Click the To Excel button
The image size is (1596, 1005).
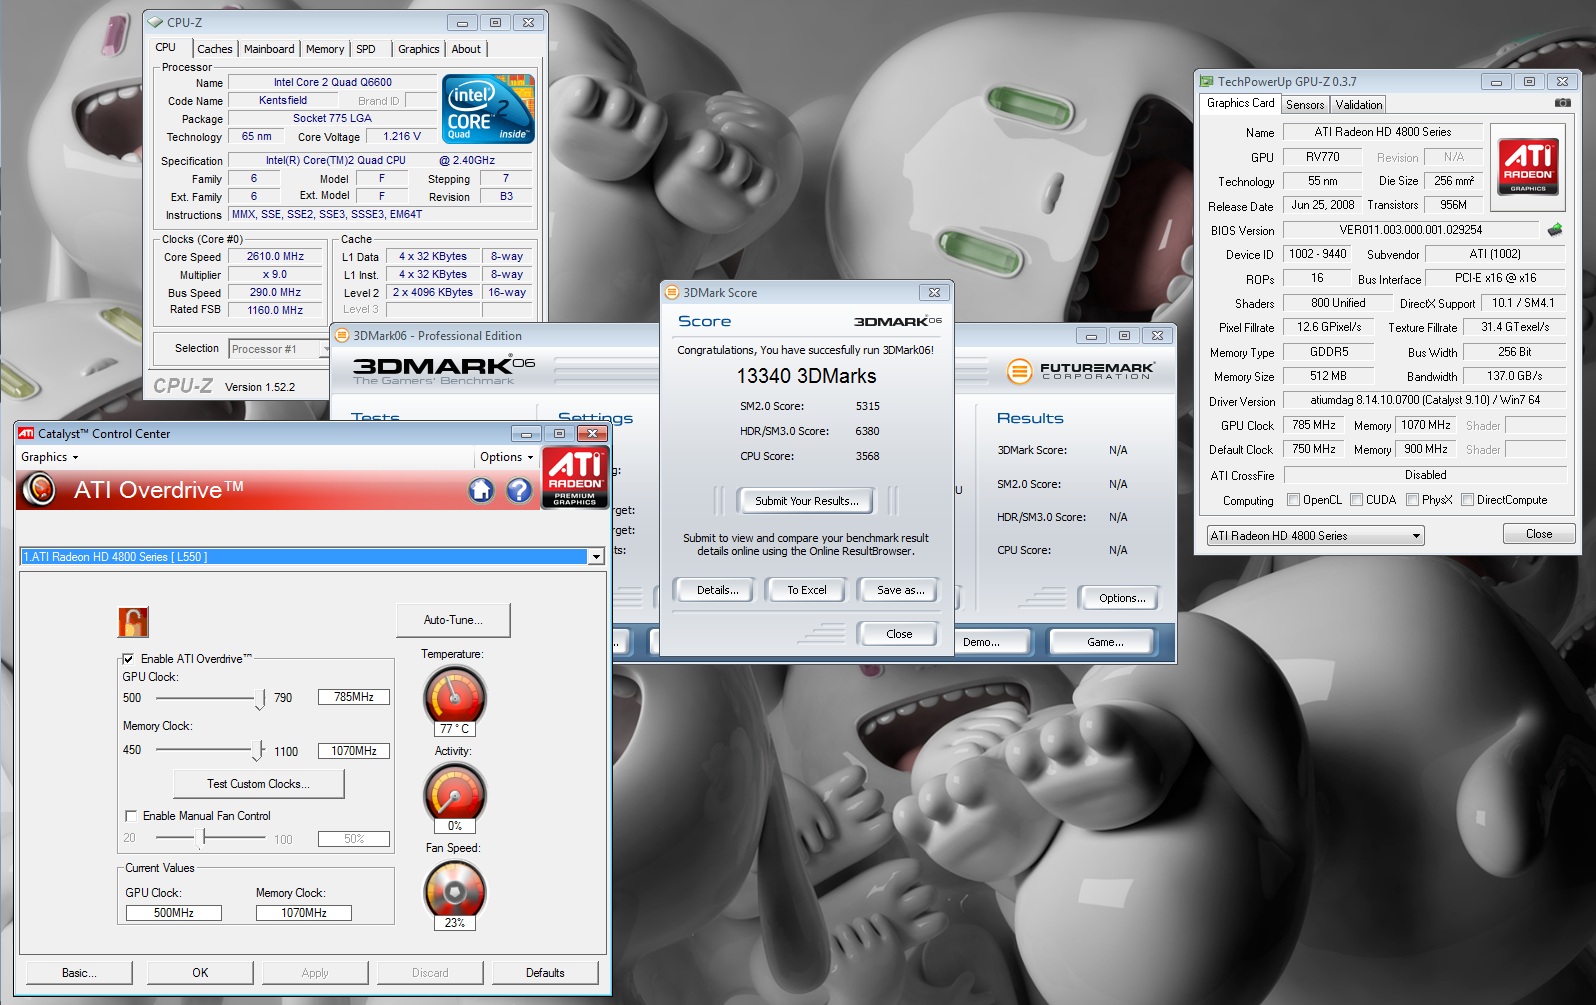[x=807, y=590]
